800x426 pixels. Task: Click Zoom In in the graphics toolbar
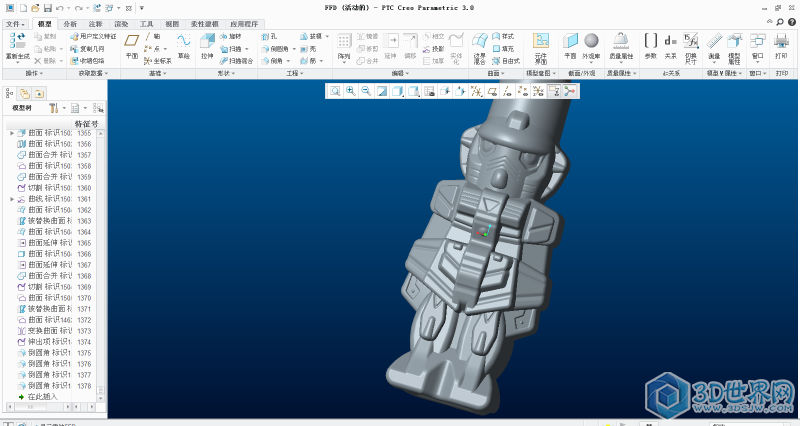(351, 91)
